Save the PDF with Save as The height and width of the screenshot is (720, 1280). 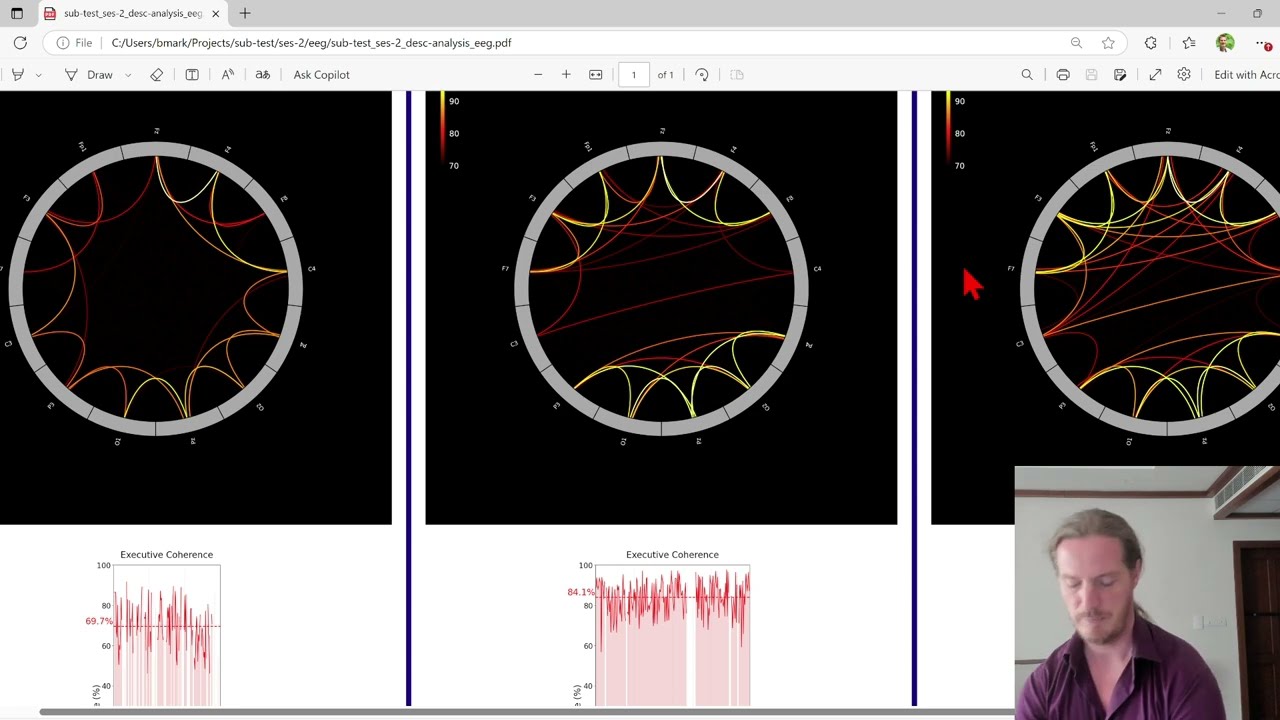pyautogui.click(x=1120, y=75)
